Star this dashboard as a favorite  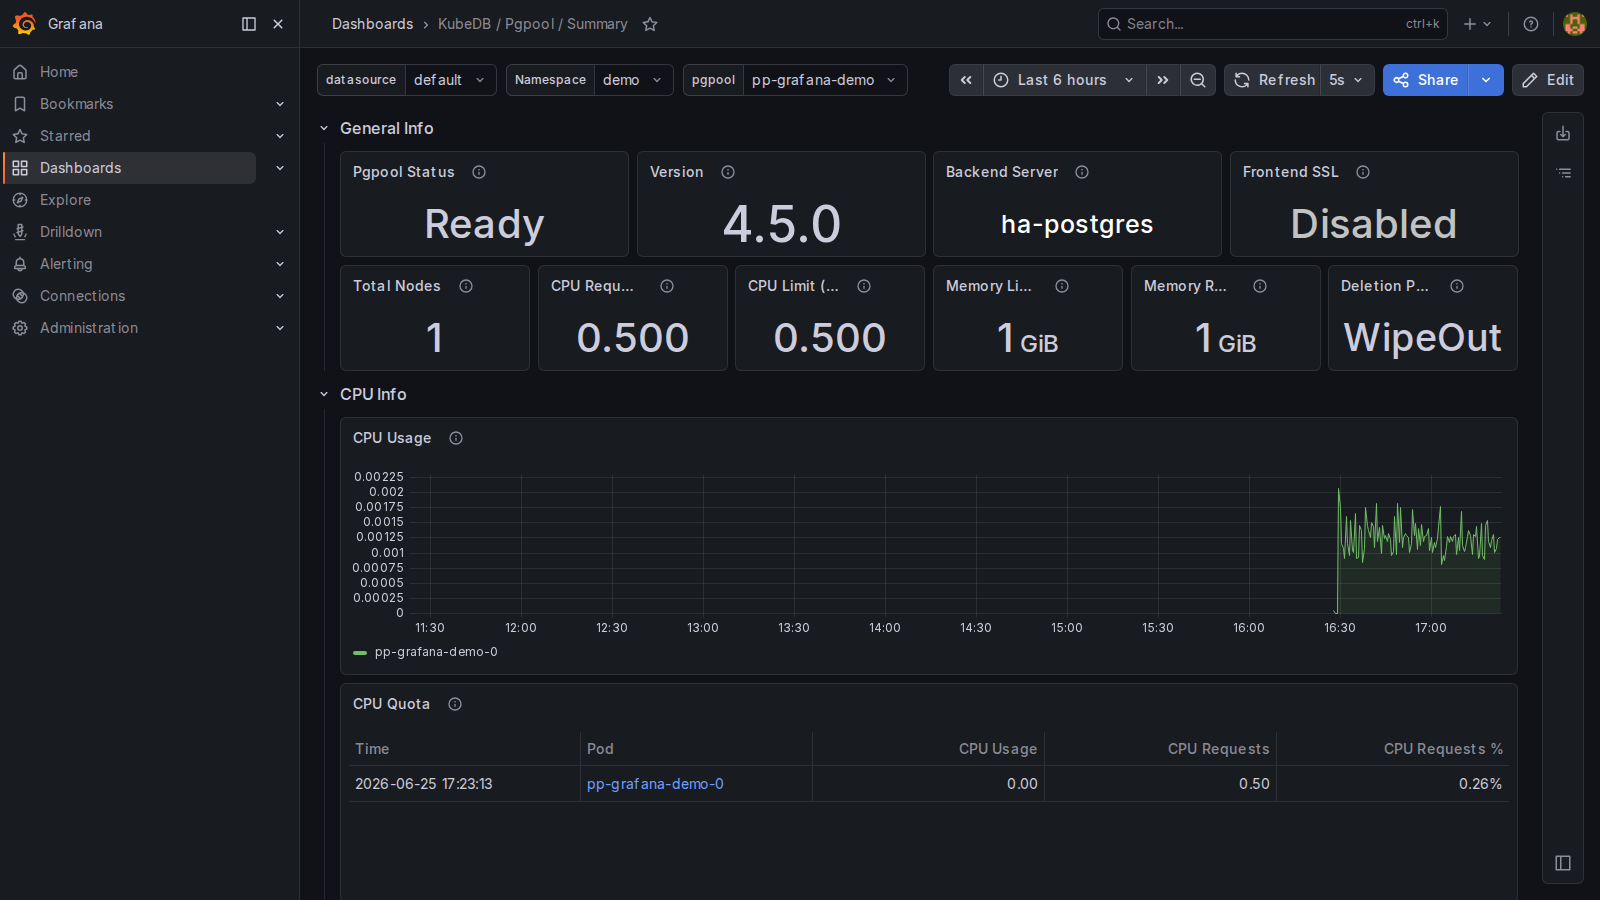tap(650, 24)
